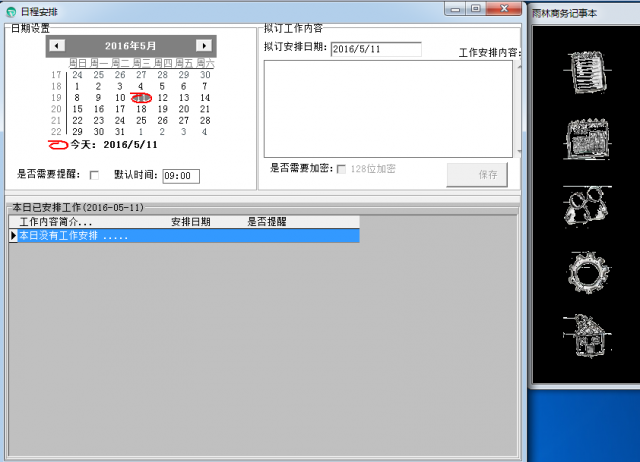640x462 pixels.
Task: Maximize the 日程安排 window
Action: pyautogui.click(x=476, y=9)
